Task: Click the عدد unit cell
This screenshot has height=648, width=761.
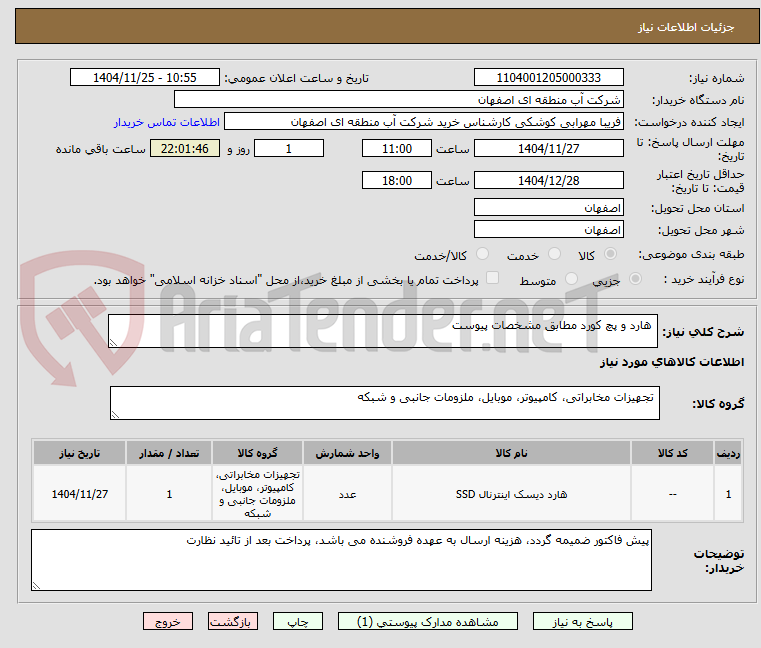Action: point(347,494)
